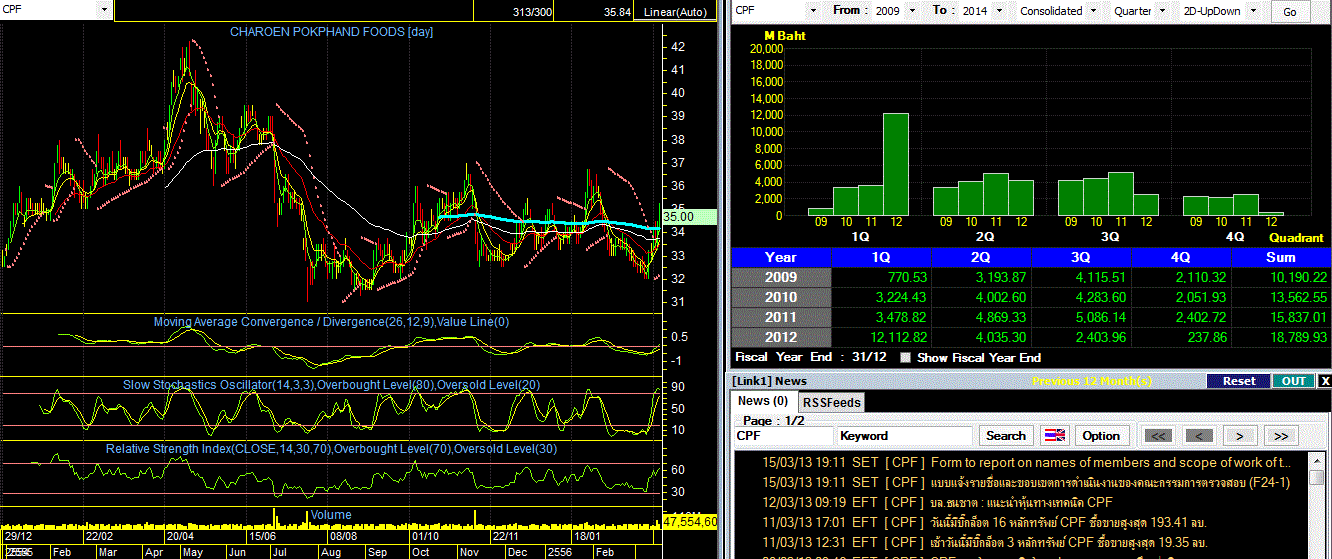Open the Quarter period dropdown

coord(1164,11)
